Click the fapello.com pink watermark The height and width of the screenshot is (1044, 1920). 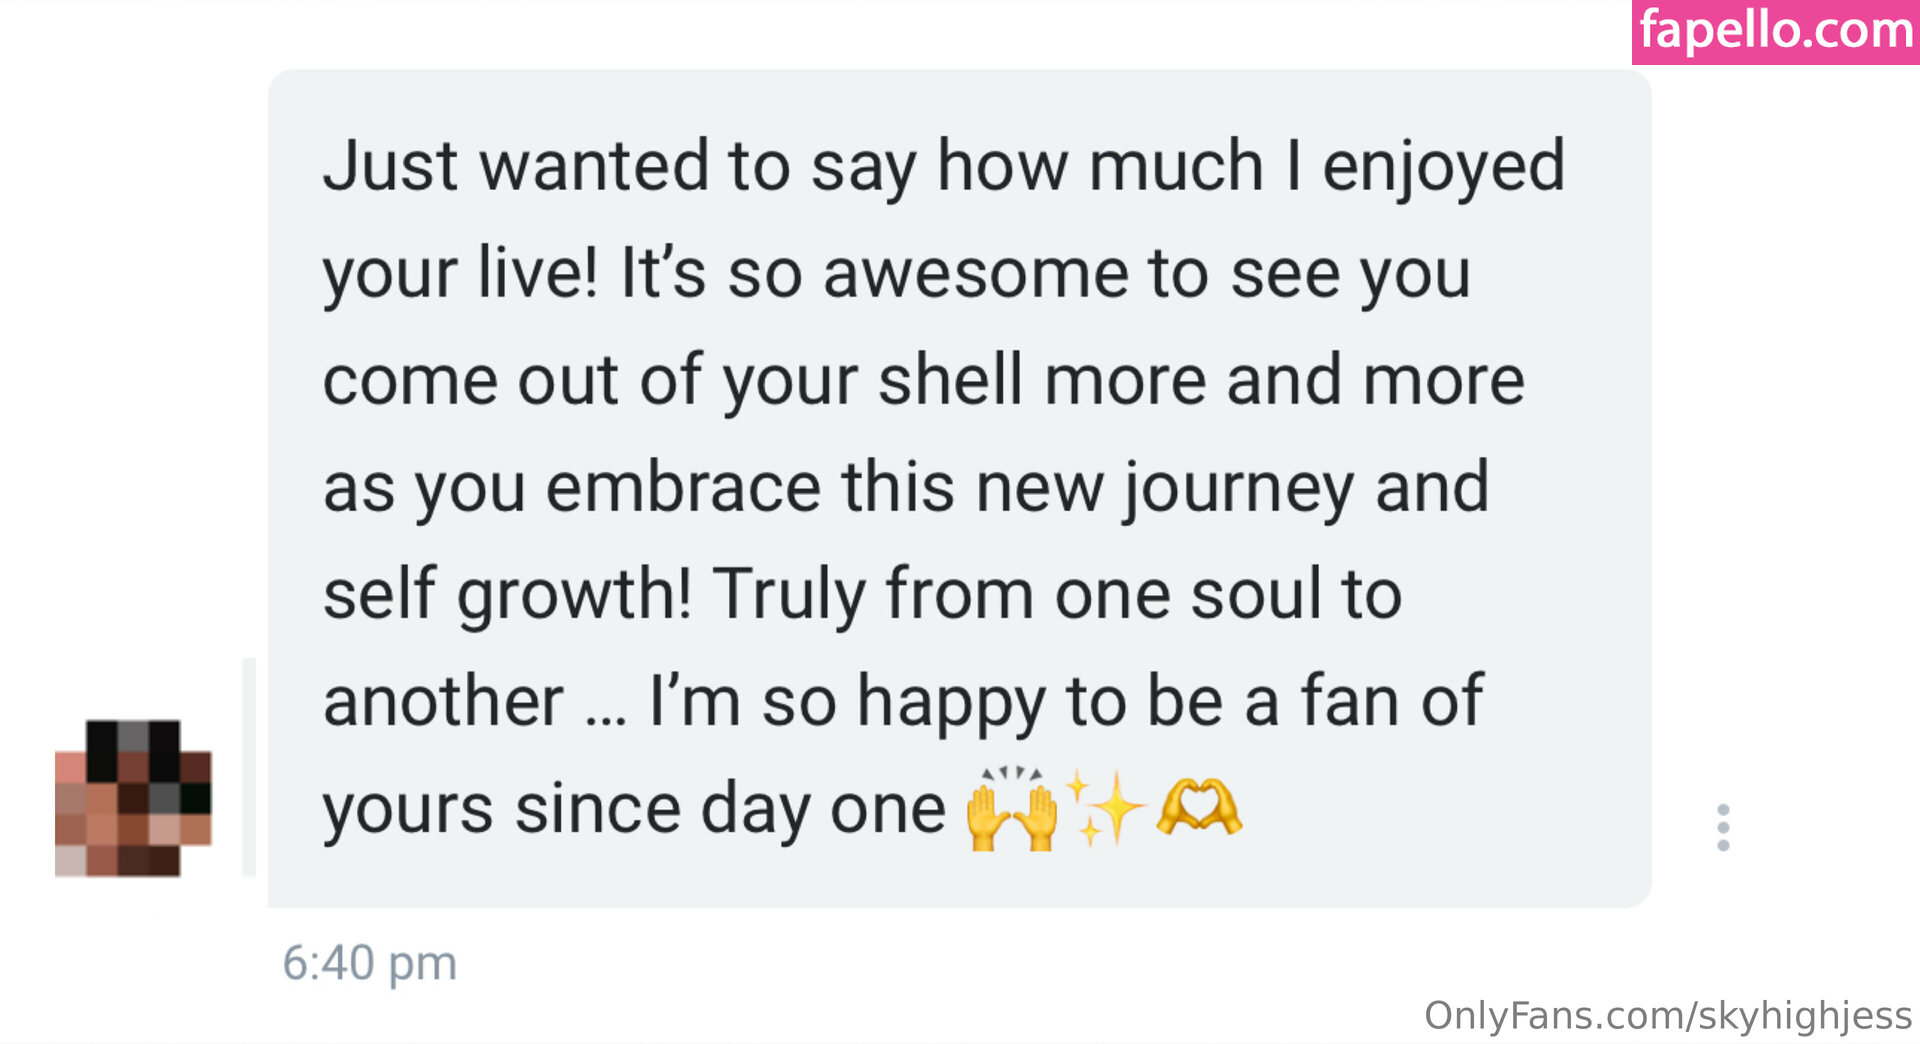[x=1775, y=31]
